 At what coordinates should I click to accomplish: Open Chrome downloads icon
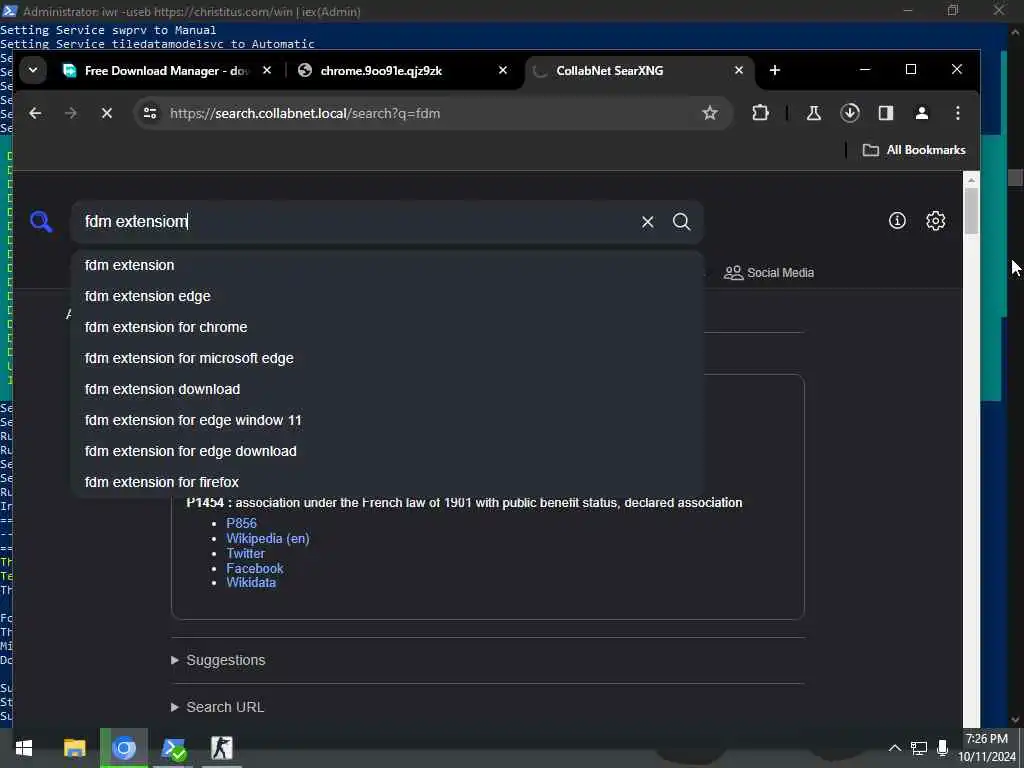[850, 113]
